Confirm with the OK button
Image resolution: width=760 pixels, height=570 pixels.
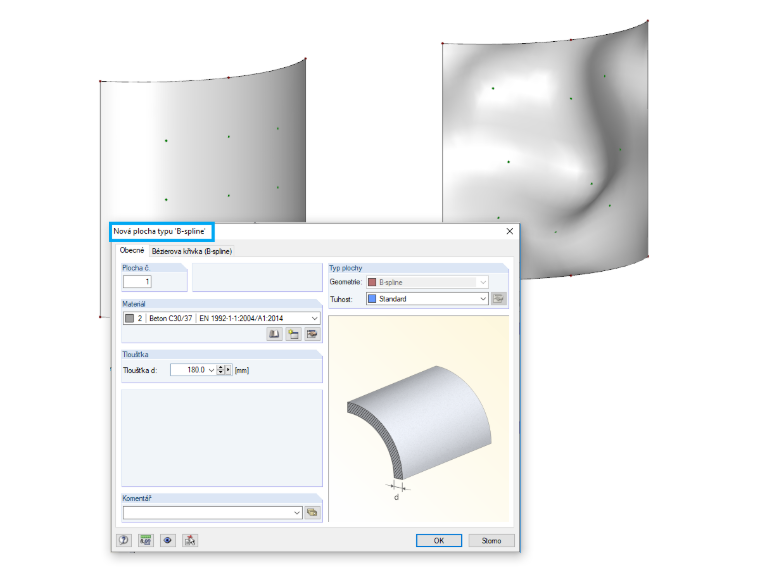coord(439,540)
